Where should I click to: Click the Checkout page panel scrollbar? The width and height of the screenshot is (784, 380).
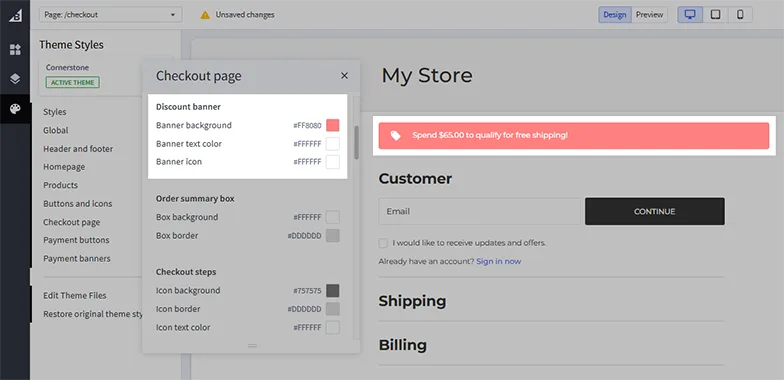[x=356, y=142]
